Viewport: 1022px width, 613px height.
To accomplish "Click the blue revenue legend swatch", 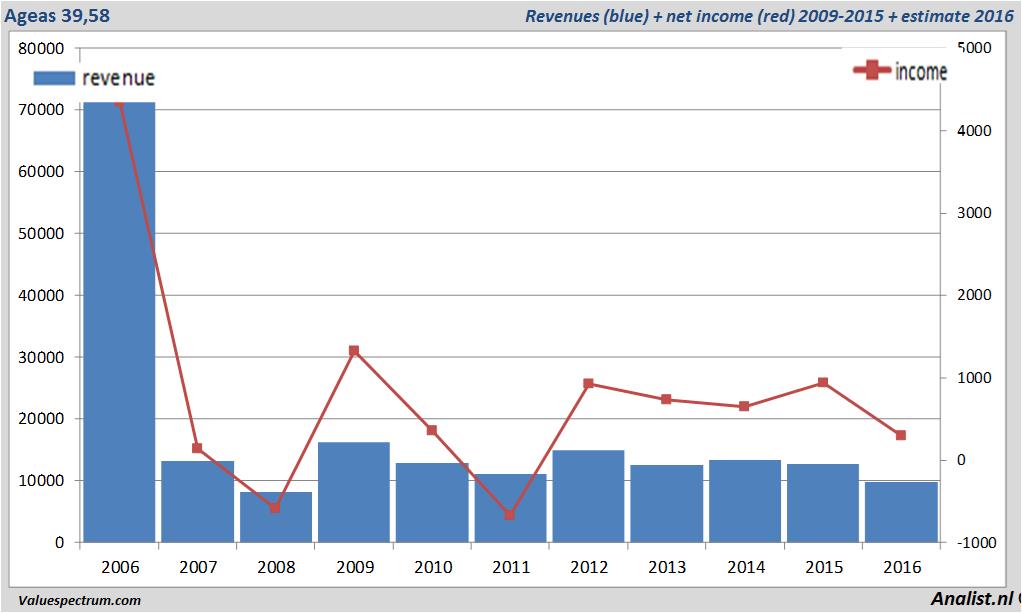I will click(x=54, y=78).
